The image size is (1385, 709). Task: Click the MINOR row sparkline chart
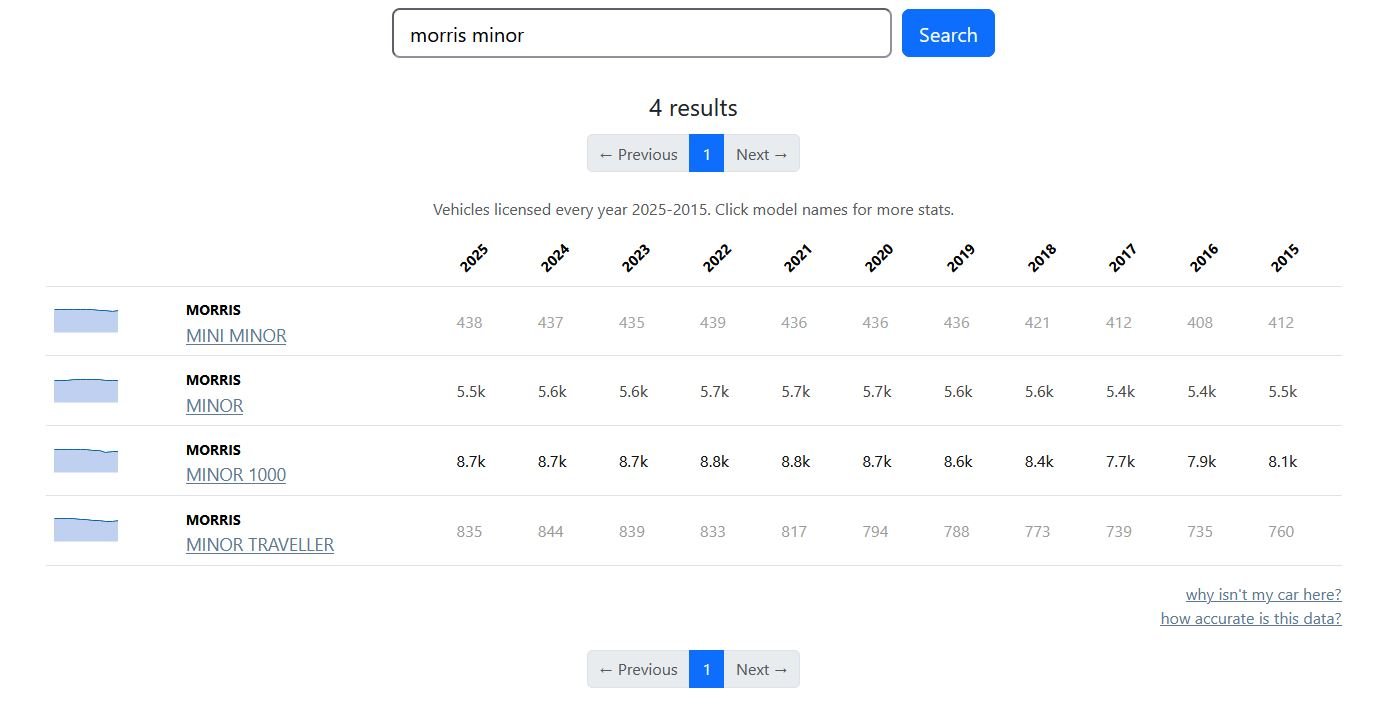[x=86, y=390]
